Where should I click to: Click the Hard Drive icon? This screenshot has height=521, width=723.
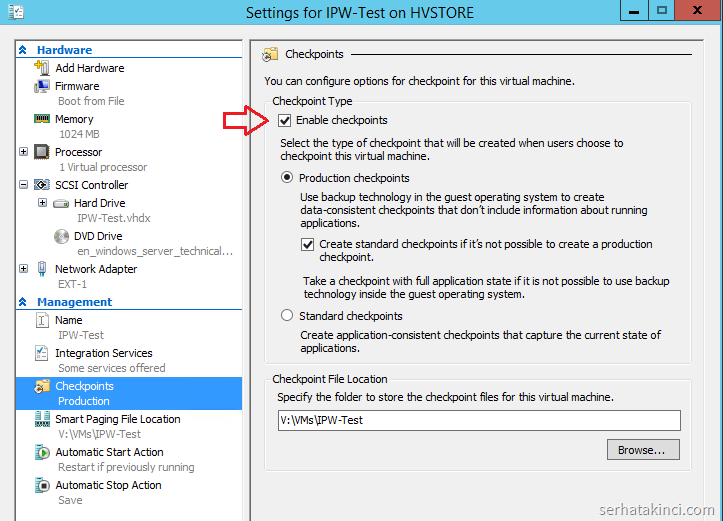61,203
